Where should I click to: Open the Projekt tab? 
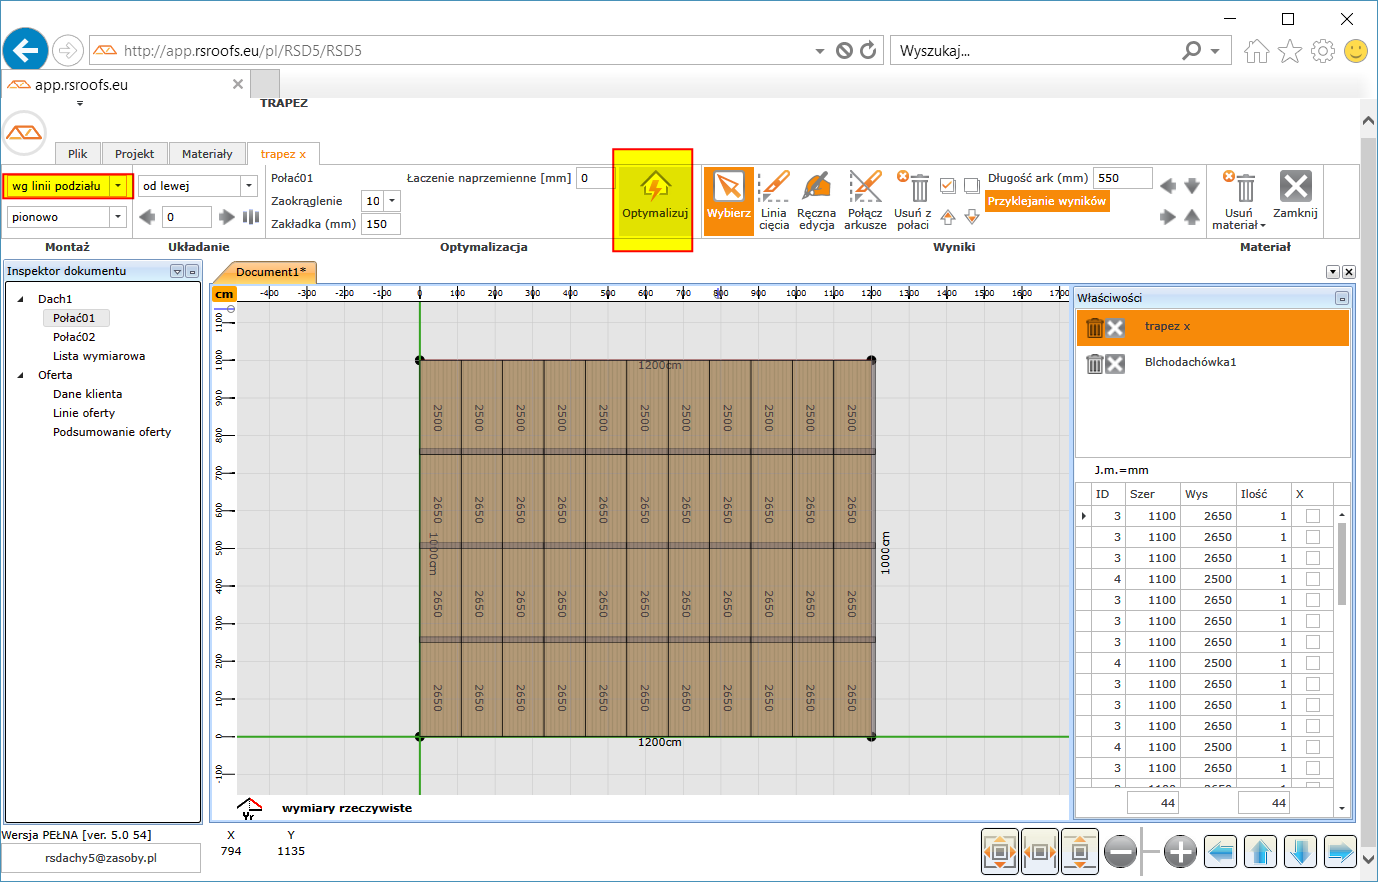134,154
